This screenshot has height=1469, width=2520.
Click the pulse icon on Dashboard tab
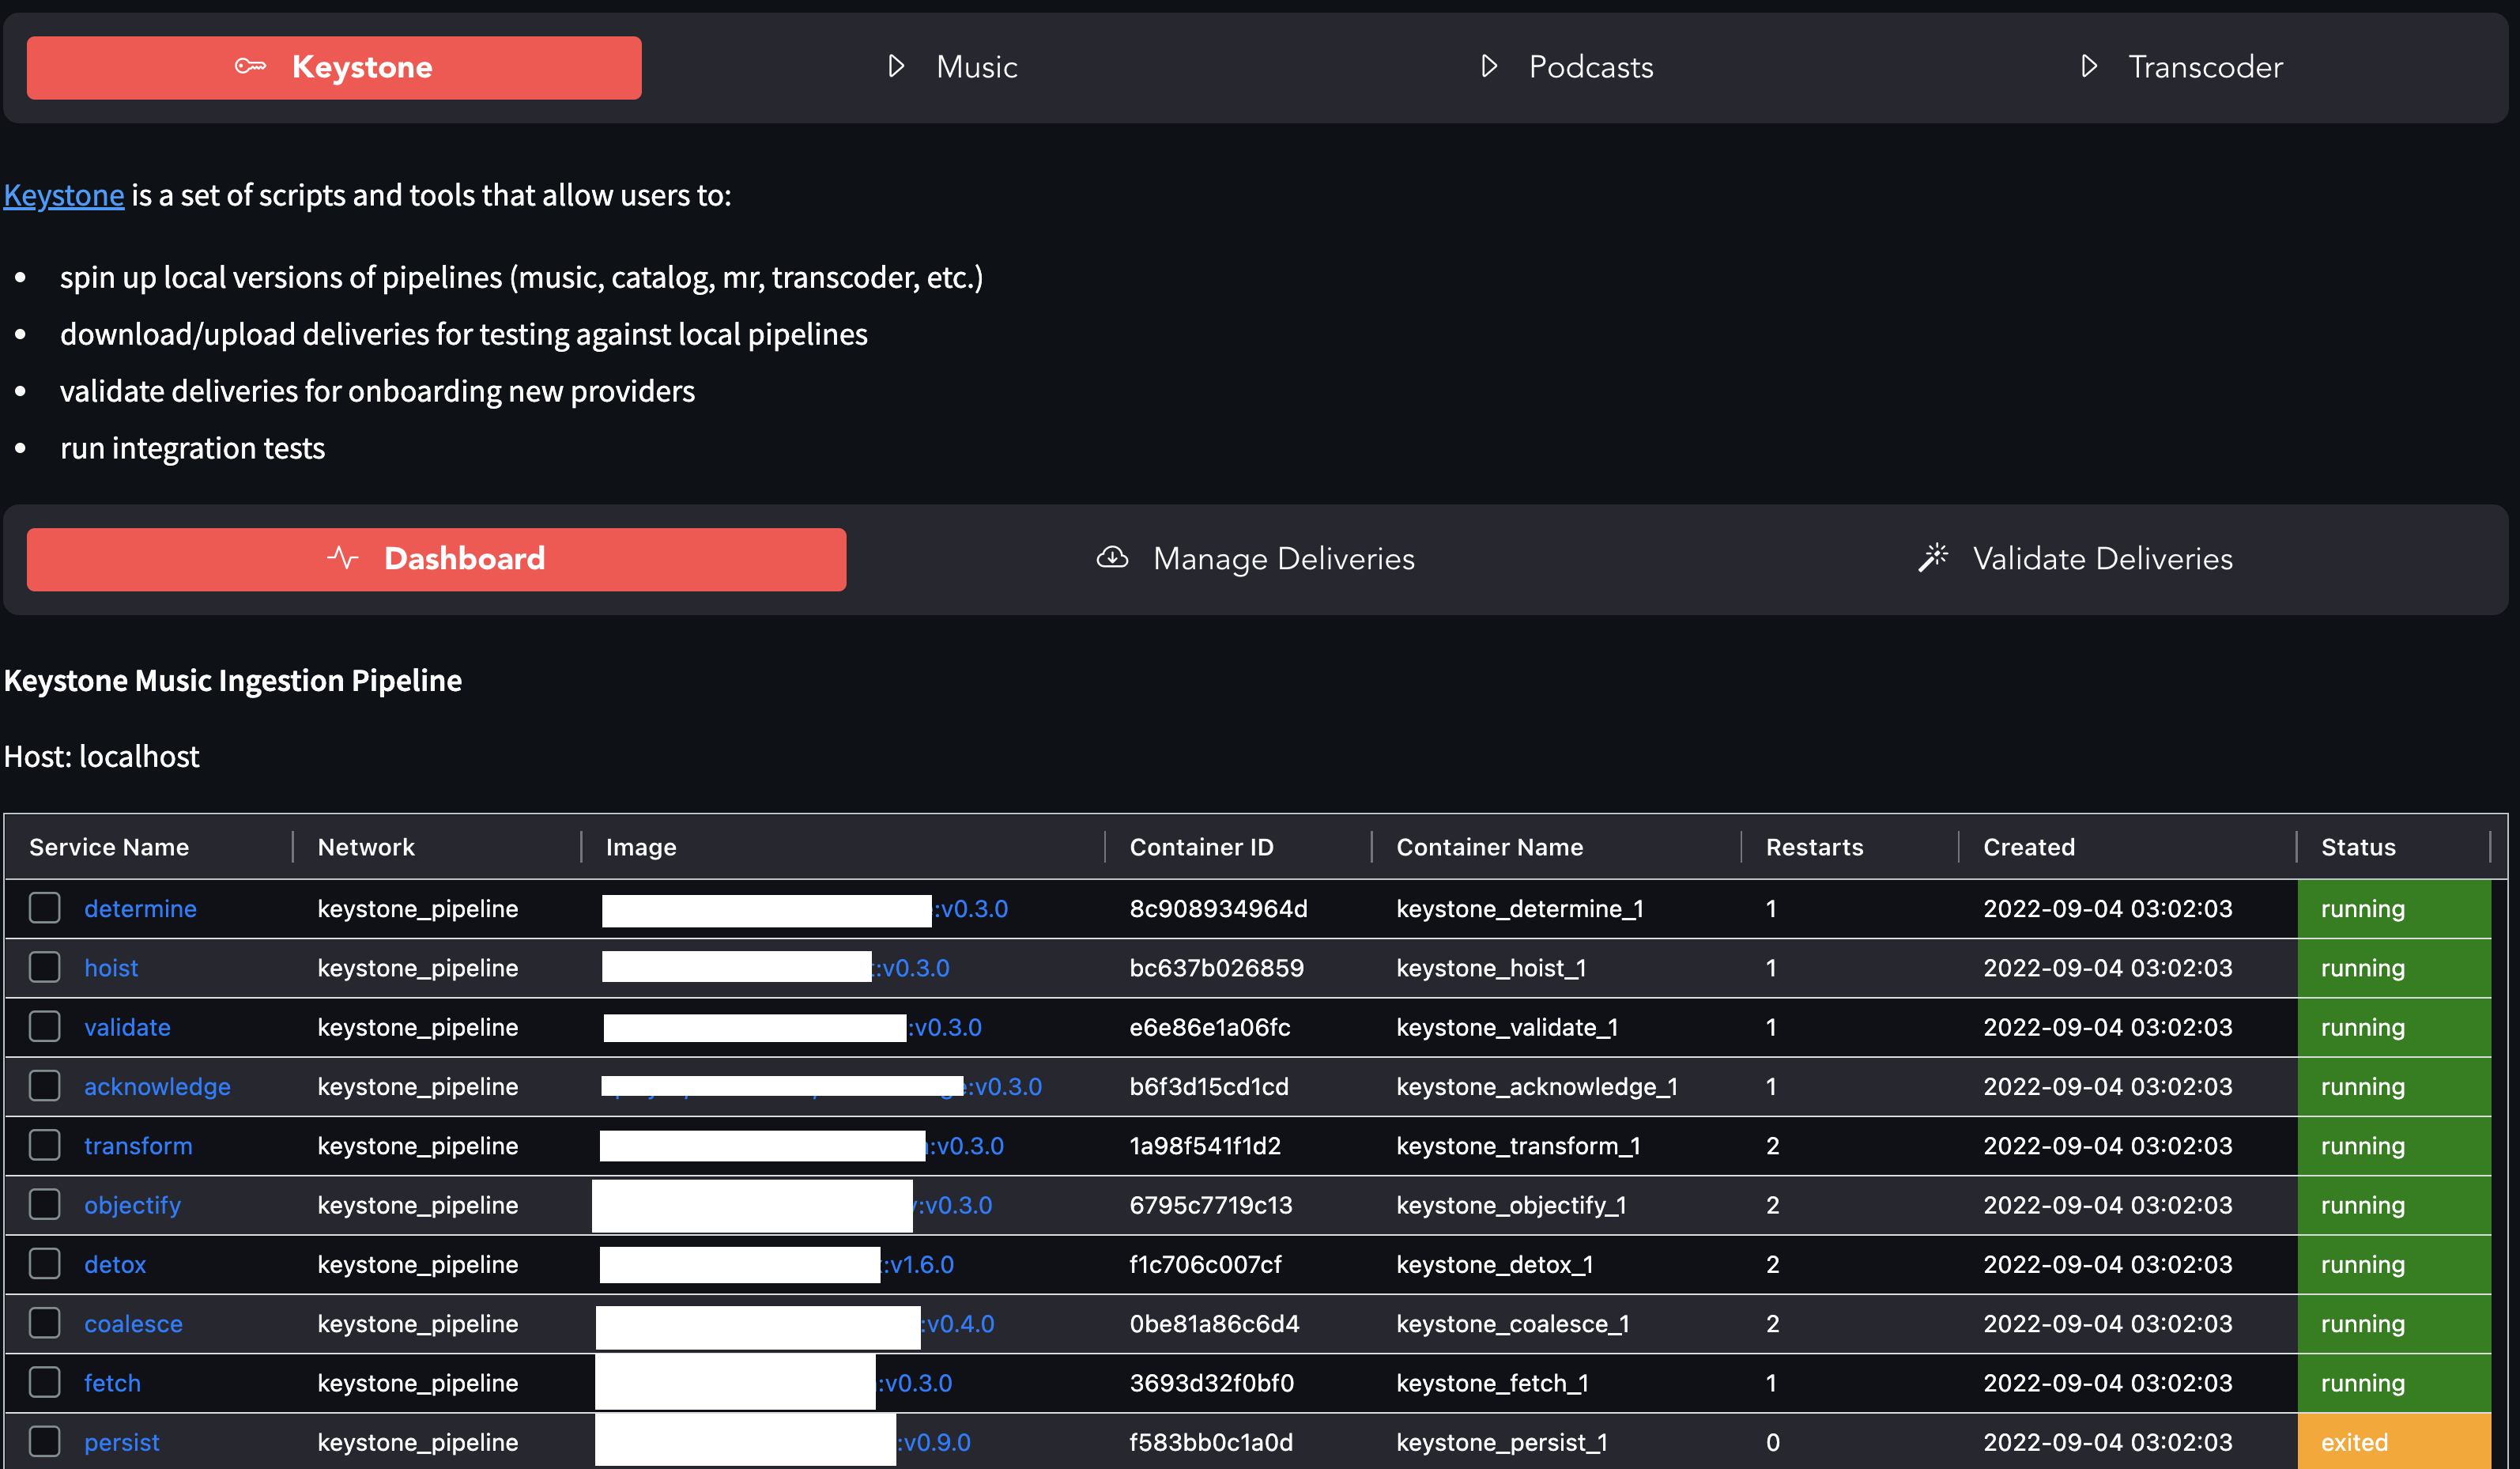pos(343,558)
